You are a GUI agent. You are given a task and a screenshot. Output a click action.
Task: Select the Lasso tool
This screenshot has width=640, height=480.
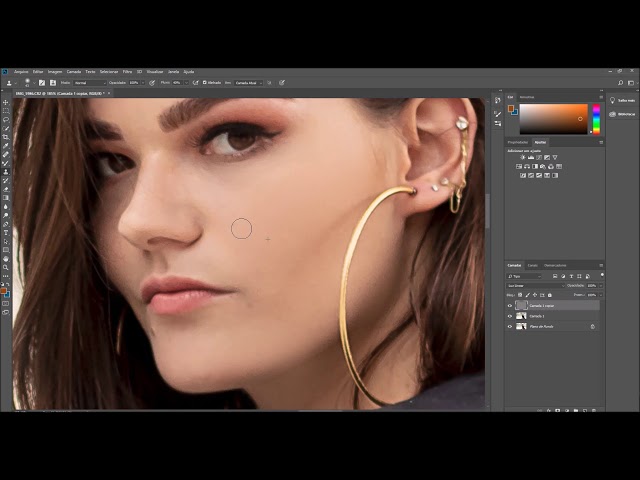pyautogui.click(x=6, y=120)
